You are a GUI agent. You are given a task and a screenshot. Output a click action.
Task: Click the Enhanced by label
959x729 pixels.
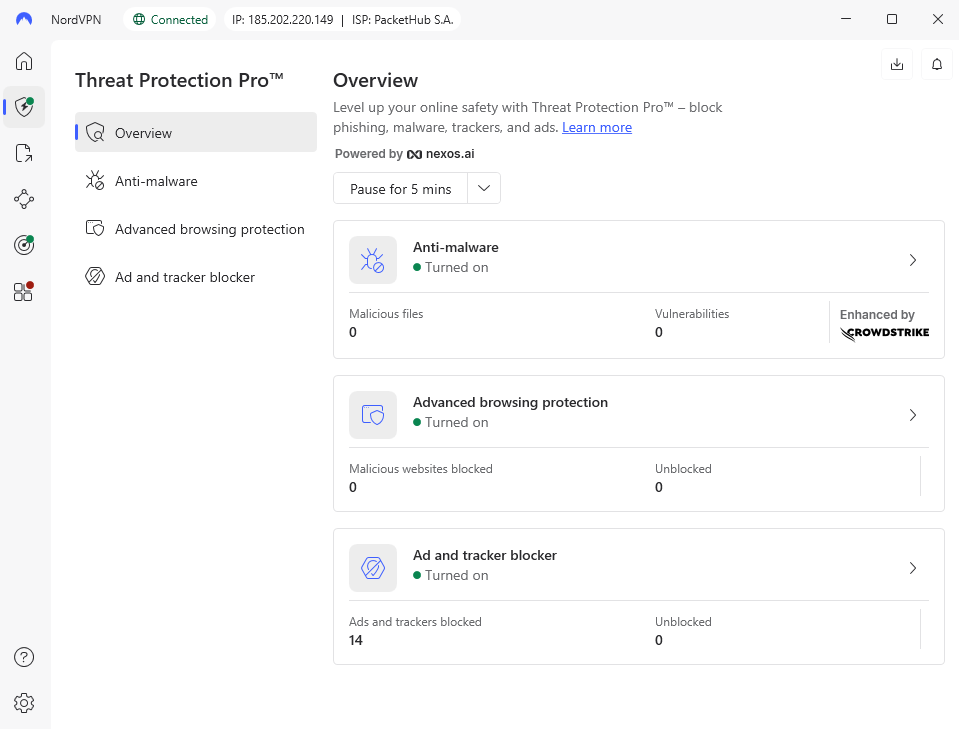(x=877, y=314)
